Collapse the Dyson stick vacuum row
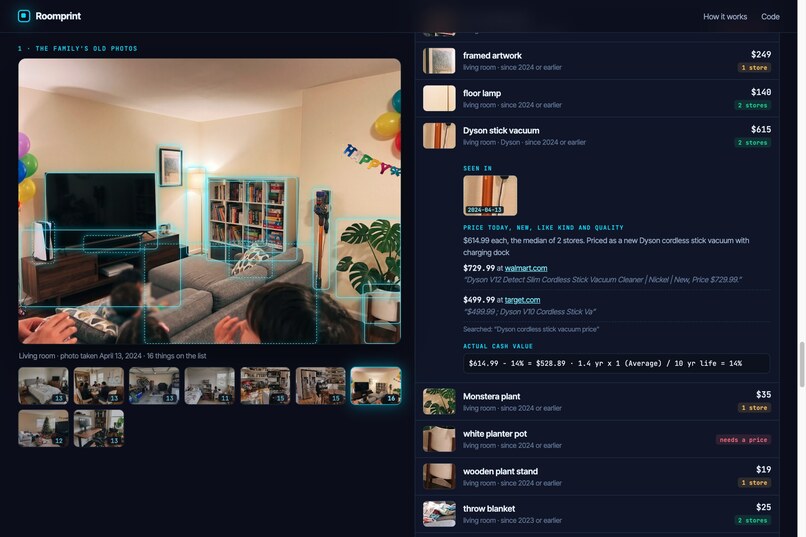Image resolution: width=806 pixels, height=537 pixels. (597, 136)
